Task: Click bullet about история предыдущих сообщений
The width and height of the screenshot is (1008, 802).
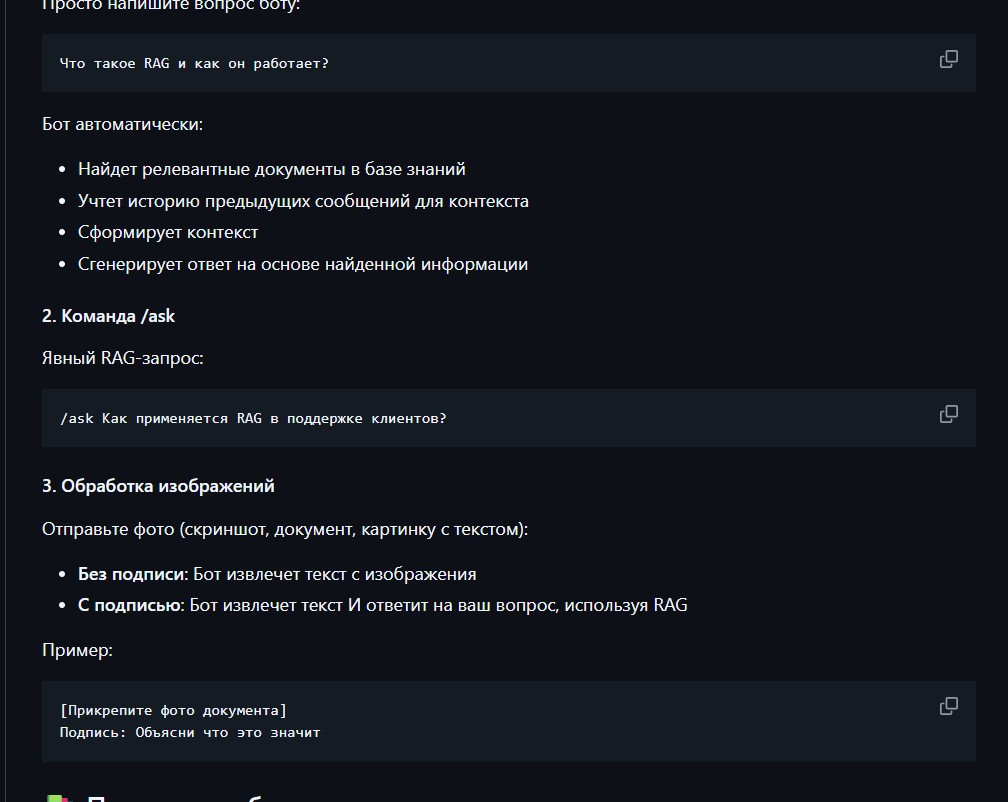Action: point(303,201)
